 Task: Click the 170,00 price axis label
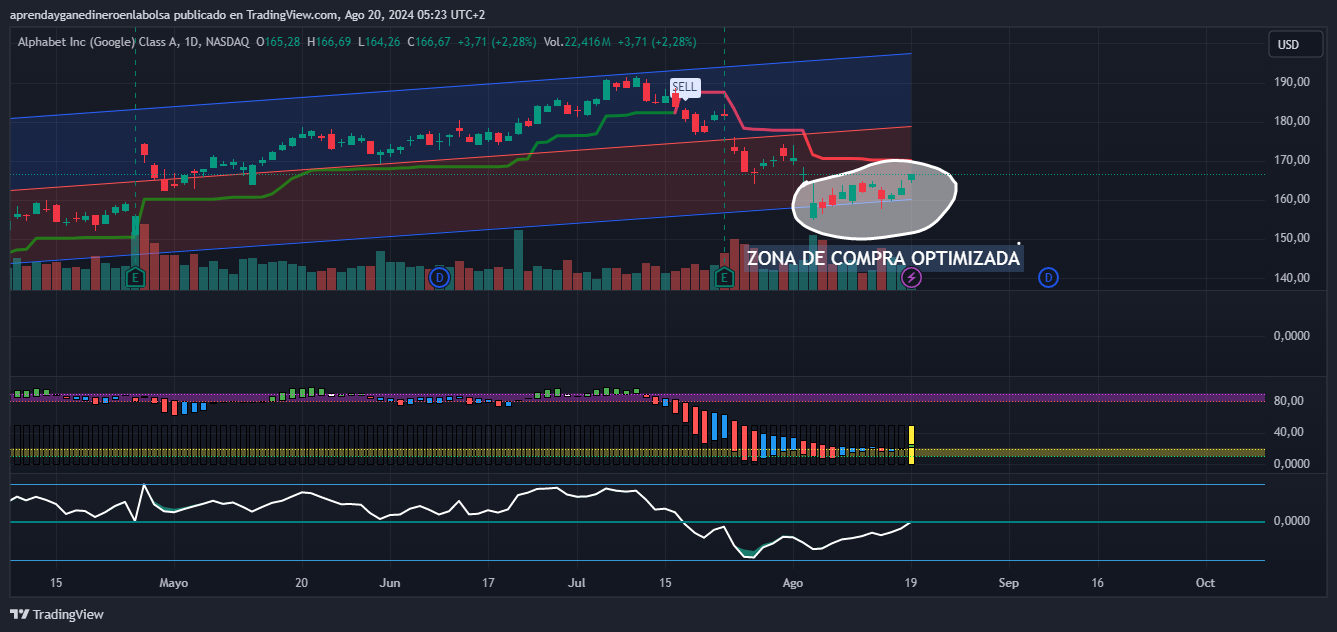pyautogui.click(x=1292, y=160)
